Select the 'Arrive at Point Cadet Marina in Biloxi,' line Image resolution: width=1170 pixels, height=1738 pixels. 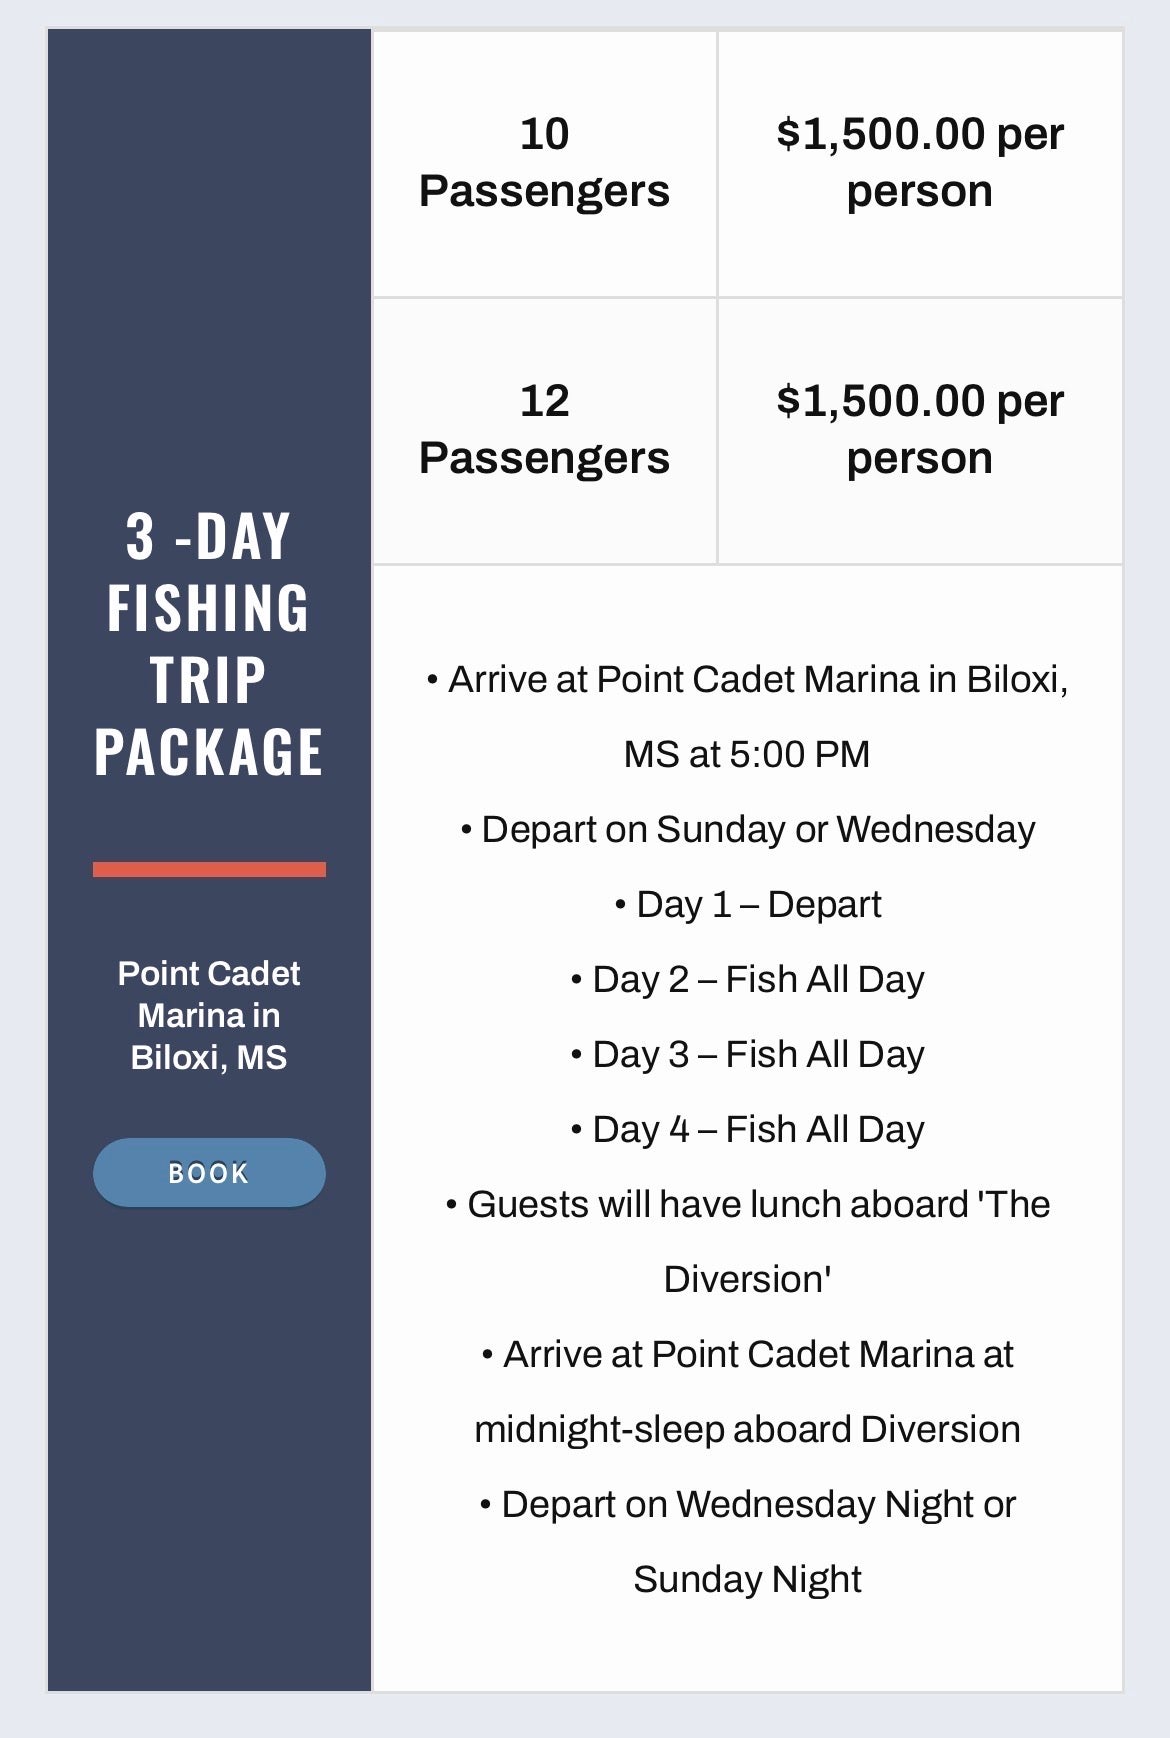748,679
